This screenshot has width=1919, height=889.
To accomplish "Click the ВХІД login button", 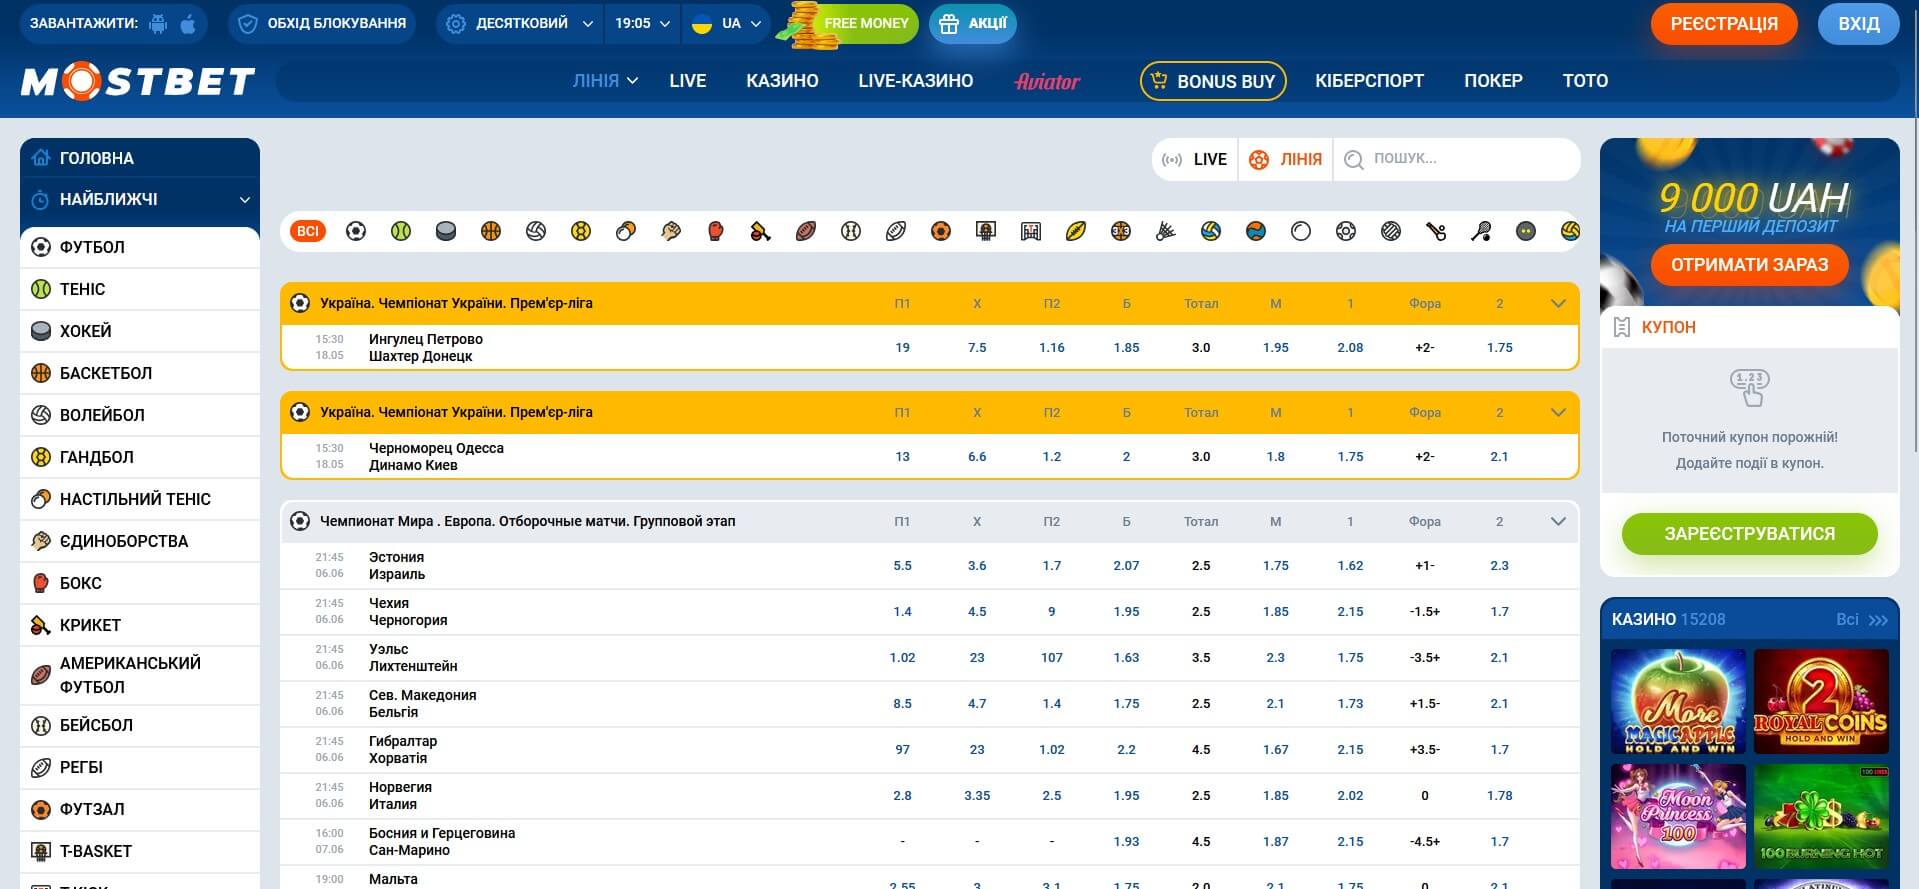I will (1858, 24).
